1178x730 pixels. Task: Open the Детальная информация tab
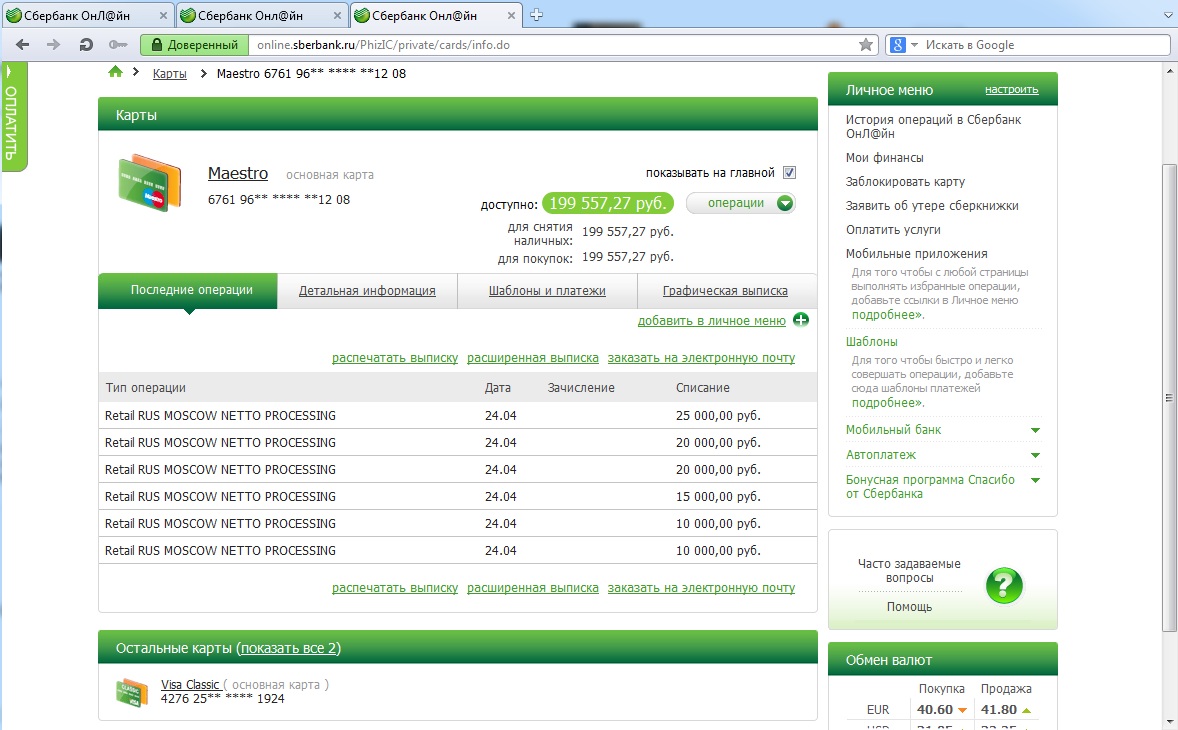[367, 291]
